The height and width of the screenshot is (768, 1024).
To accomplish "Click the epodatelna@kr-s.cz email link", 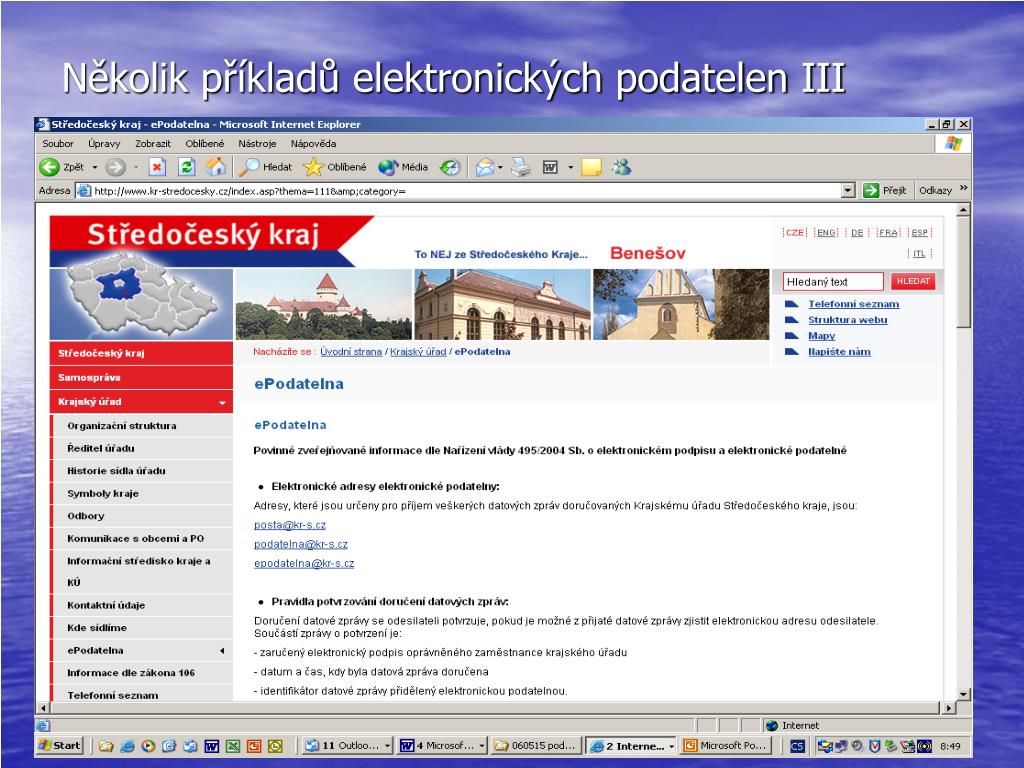I will point(304,563).
